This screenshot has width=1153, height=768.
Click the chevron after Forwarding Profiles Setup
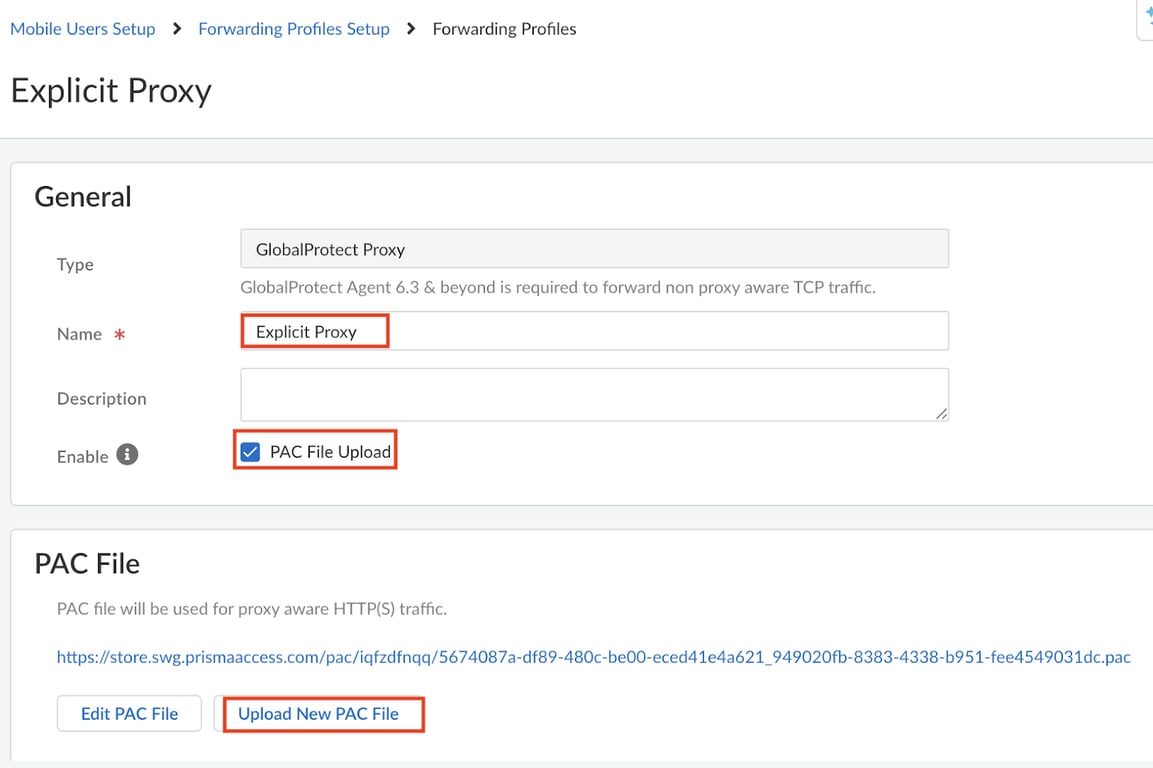point(411,29)
